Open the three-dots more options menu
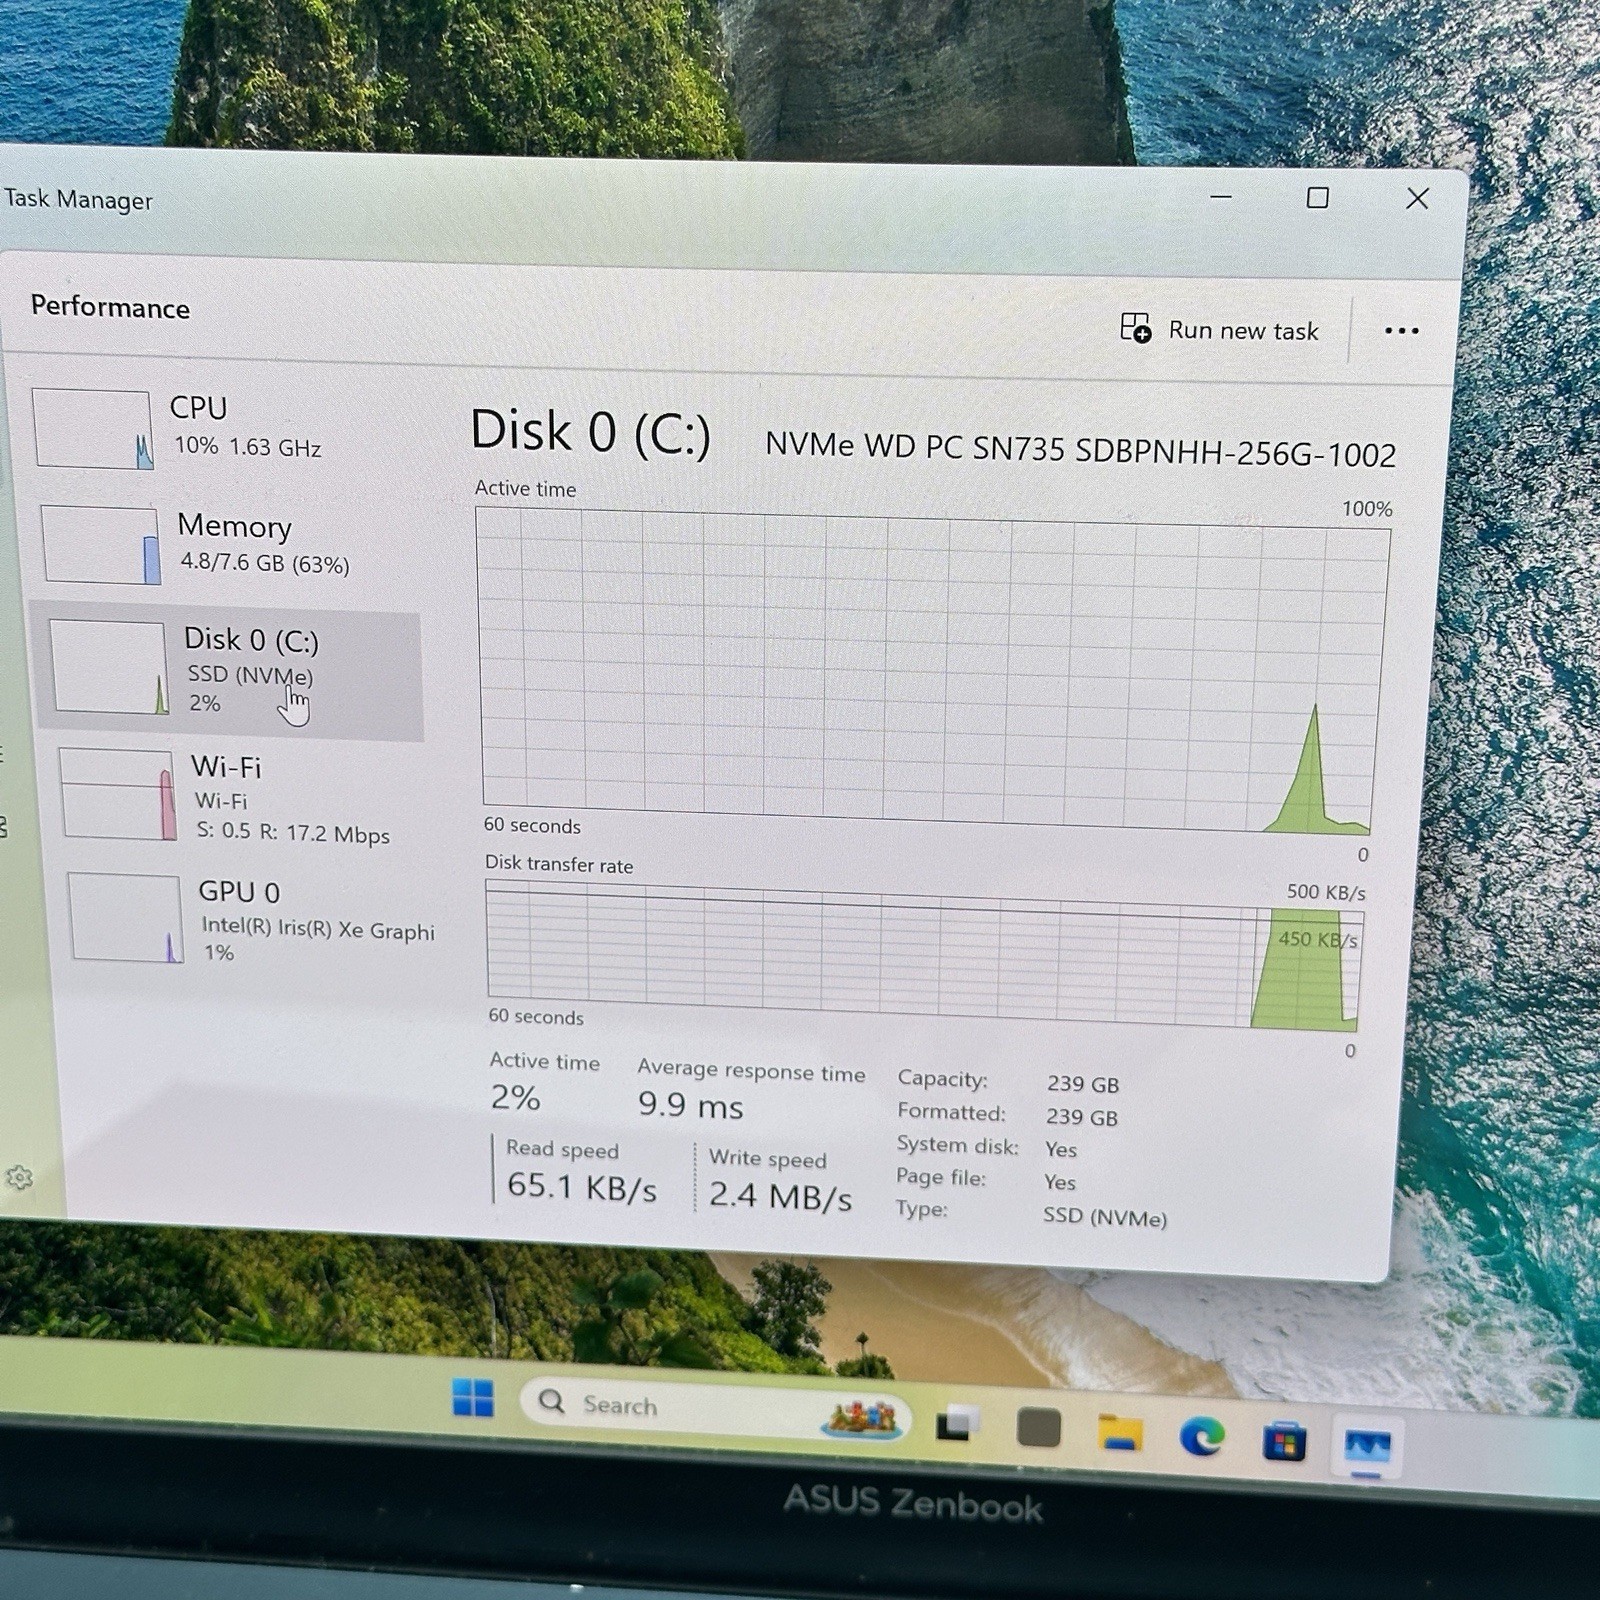The width and height of the screenshot is (1600, 1600). click(1401, 331)
